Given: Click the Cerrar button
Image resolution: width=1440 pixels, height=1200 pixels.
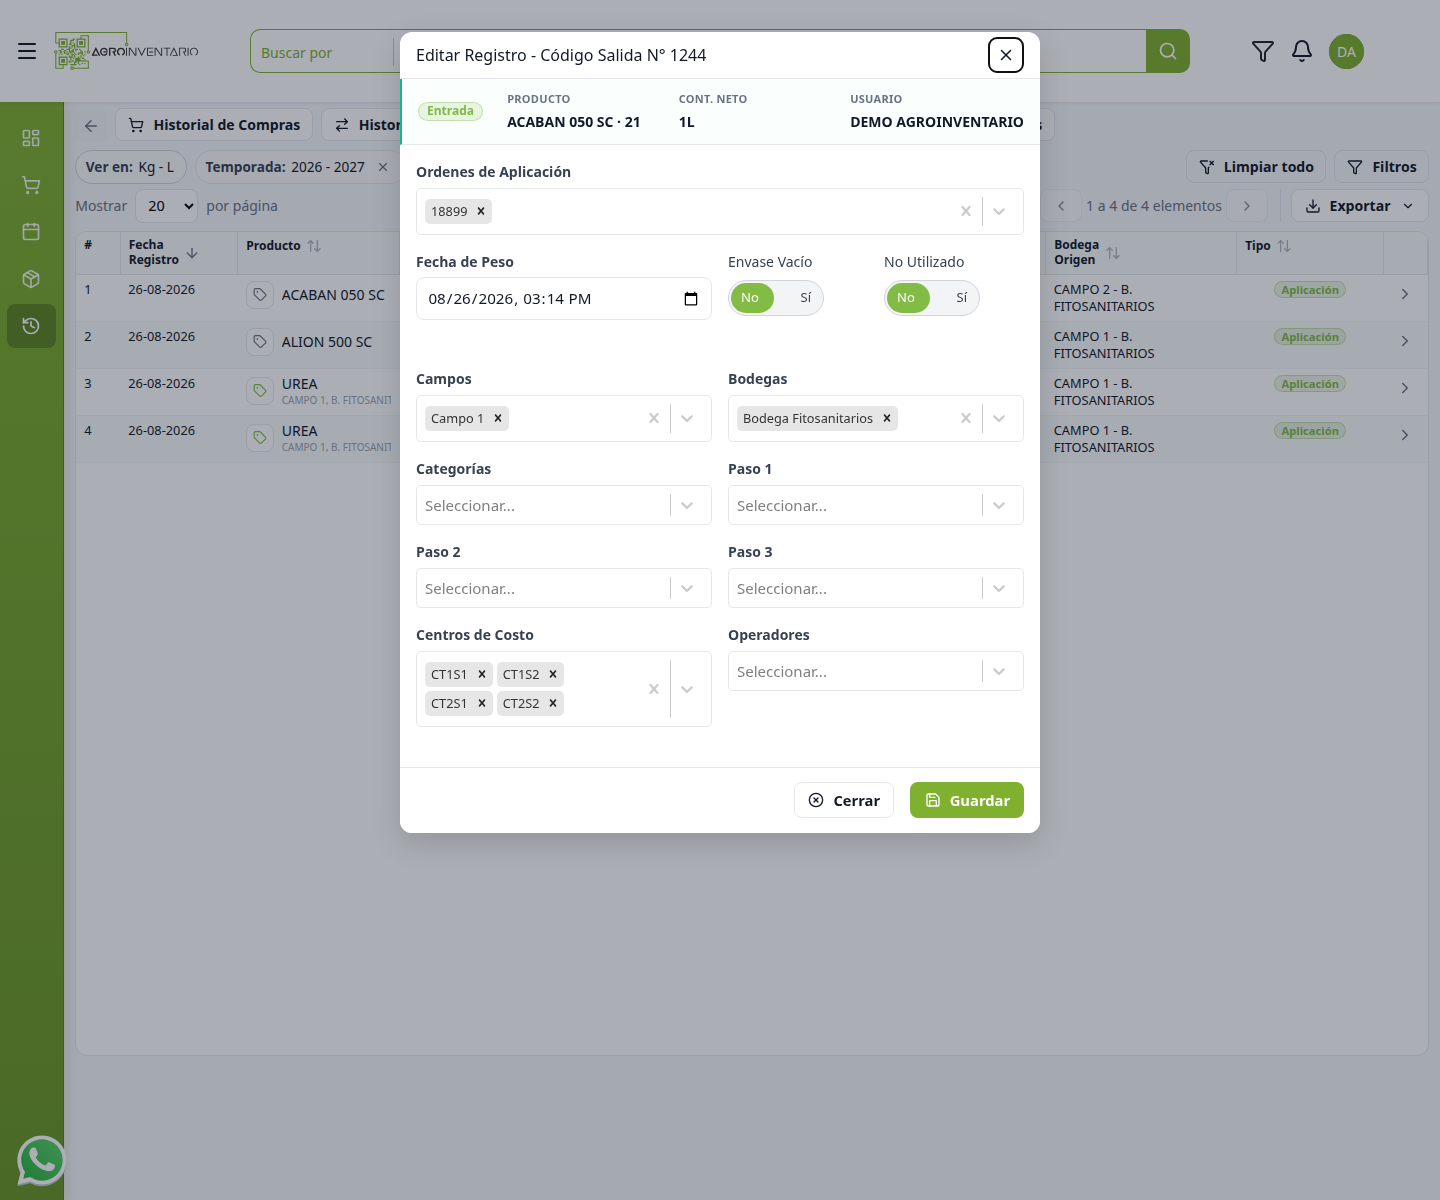Looking at the screenshot, I should point(844,800).
